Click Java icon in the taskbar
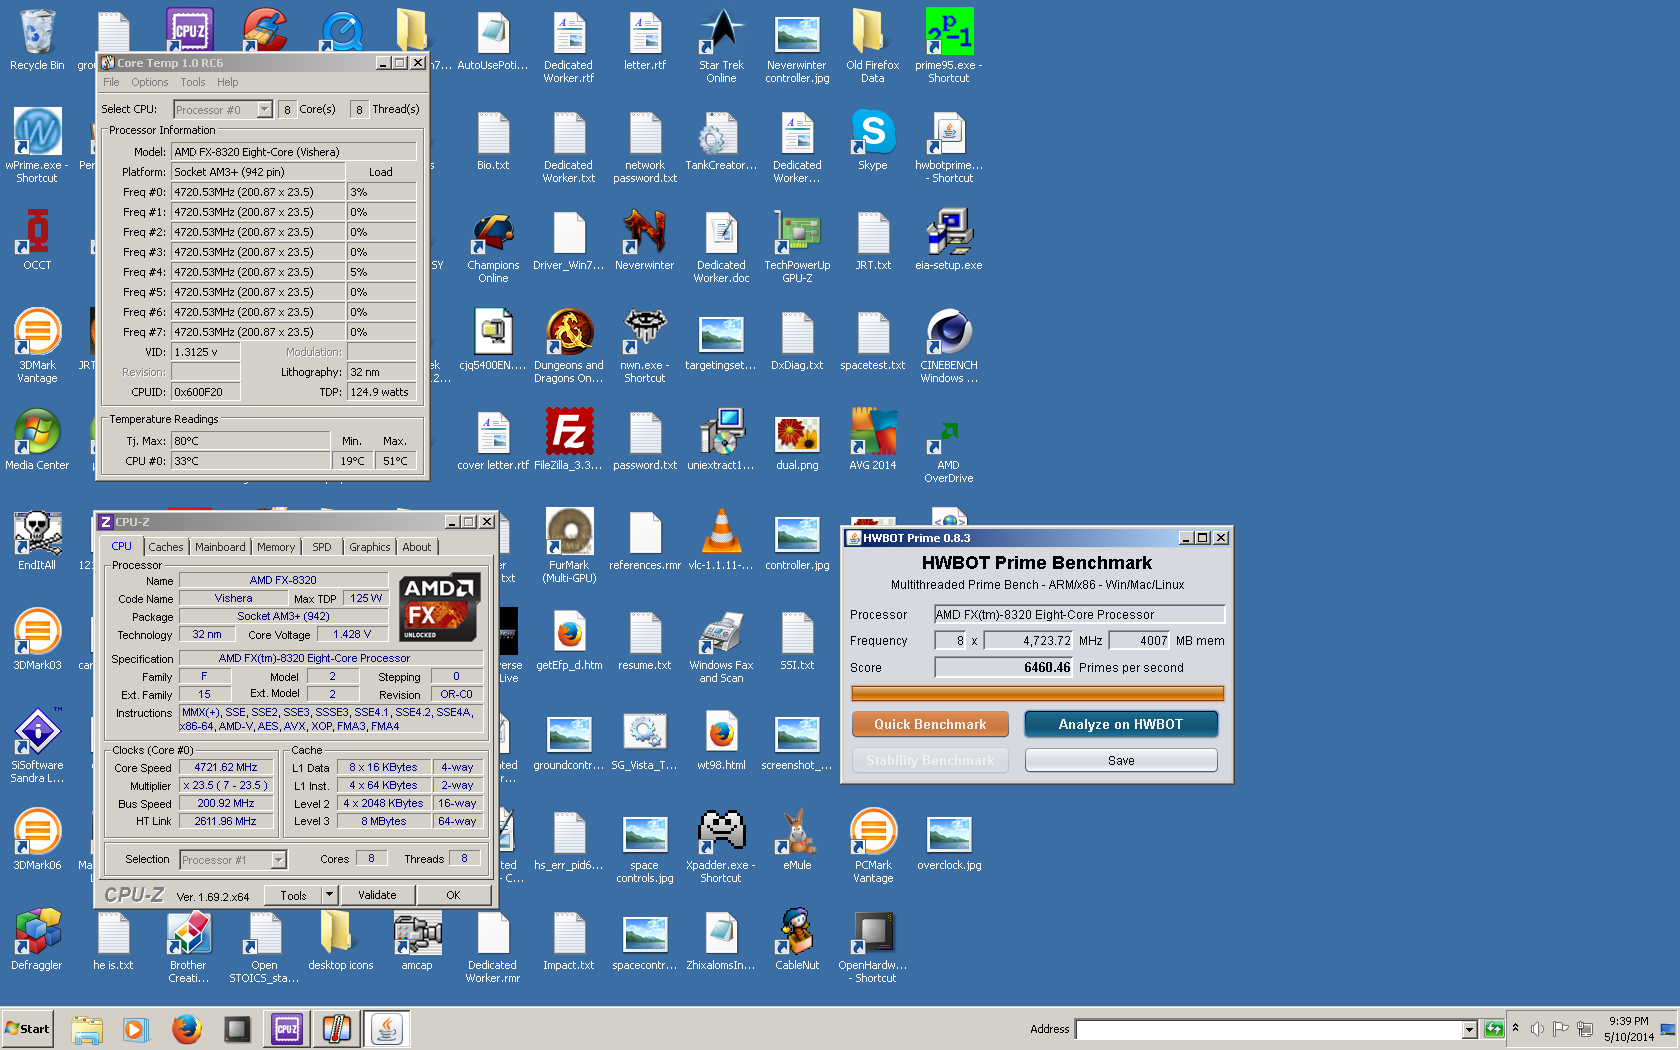 [x=387, y=1028]
